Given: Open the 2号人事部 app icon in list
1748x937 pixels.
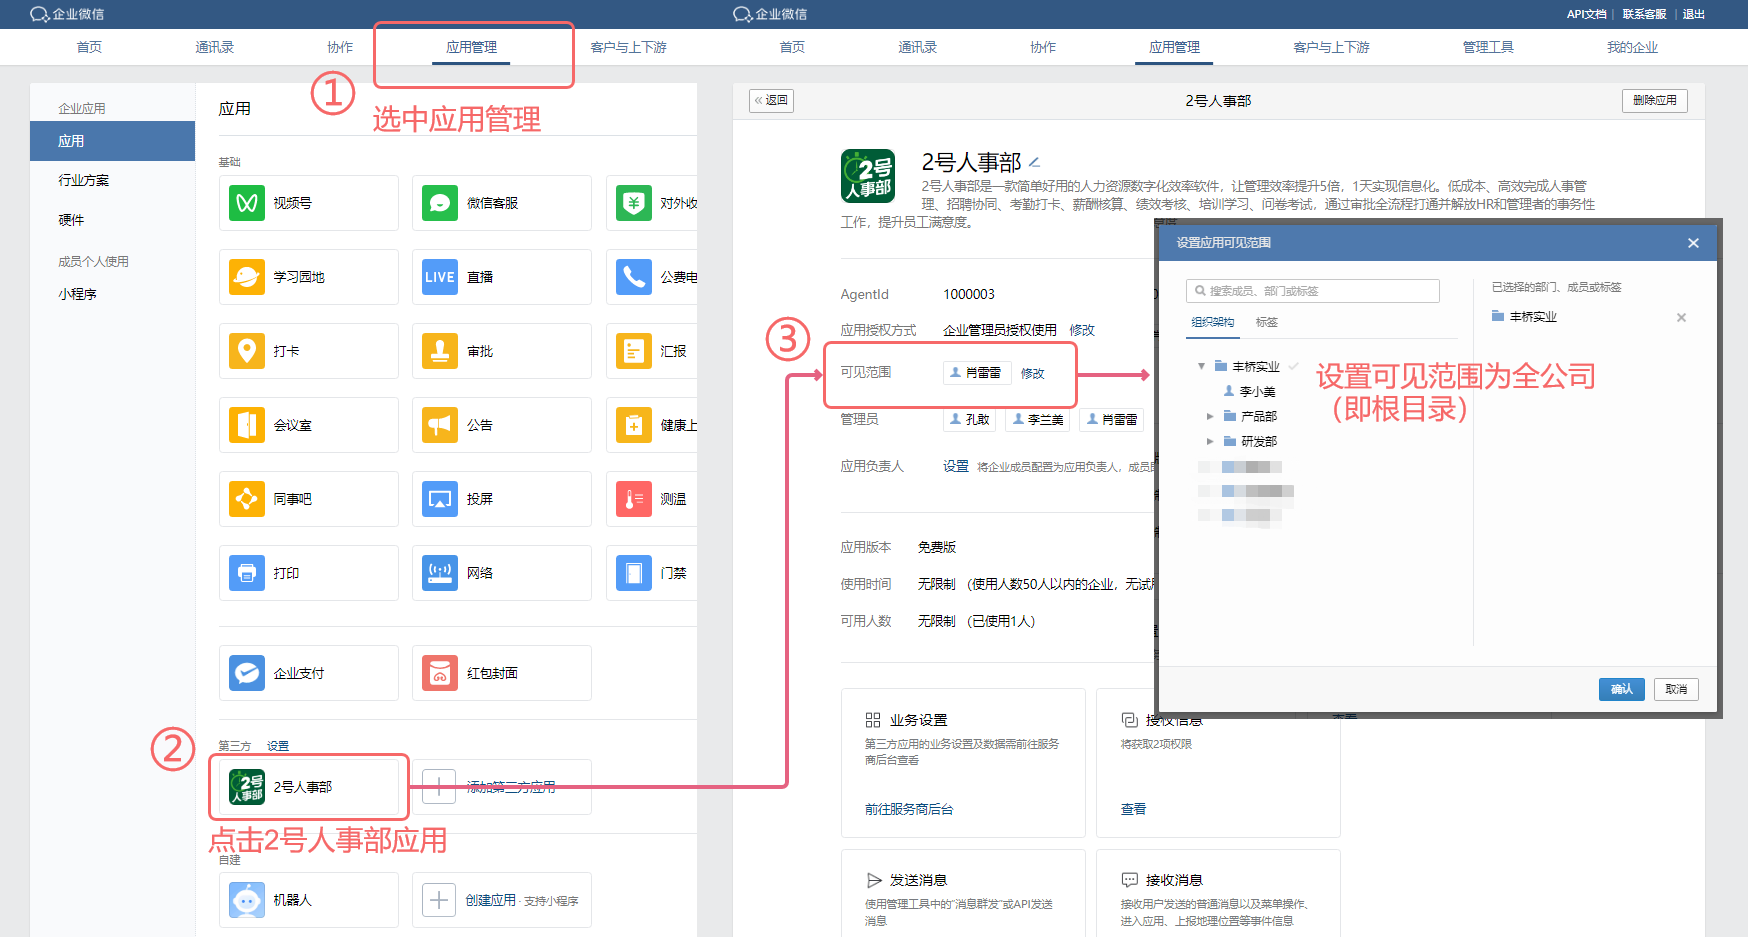Looking at the screenshot, I should pos(247,787).
